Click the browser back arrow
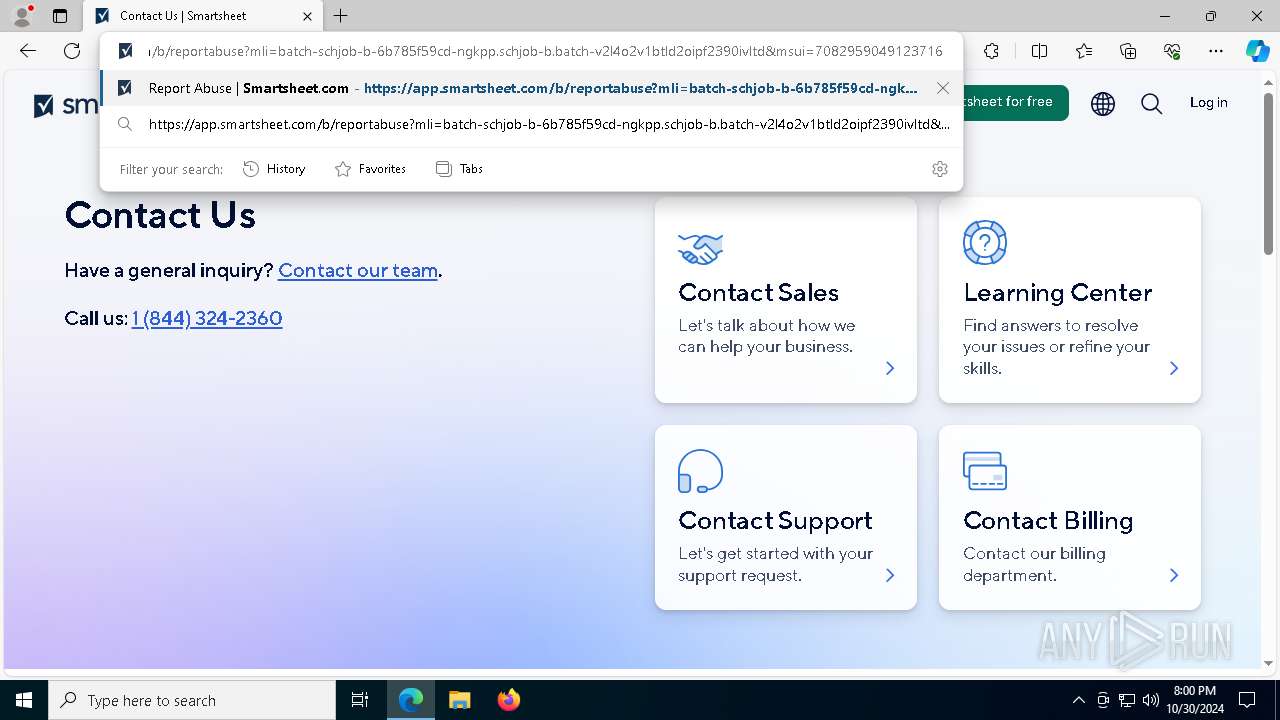The height and width of the screenshot is (720, 1280). click(x=28, y=51)
